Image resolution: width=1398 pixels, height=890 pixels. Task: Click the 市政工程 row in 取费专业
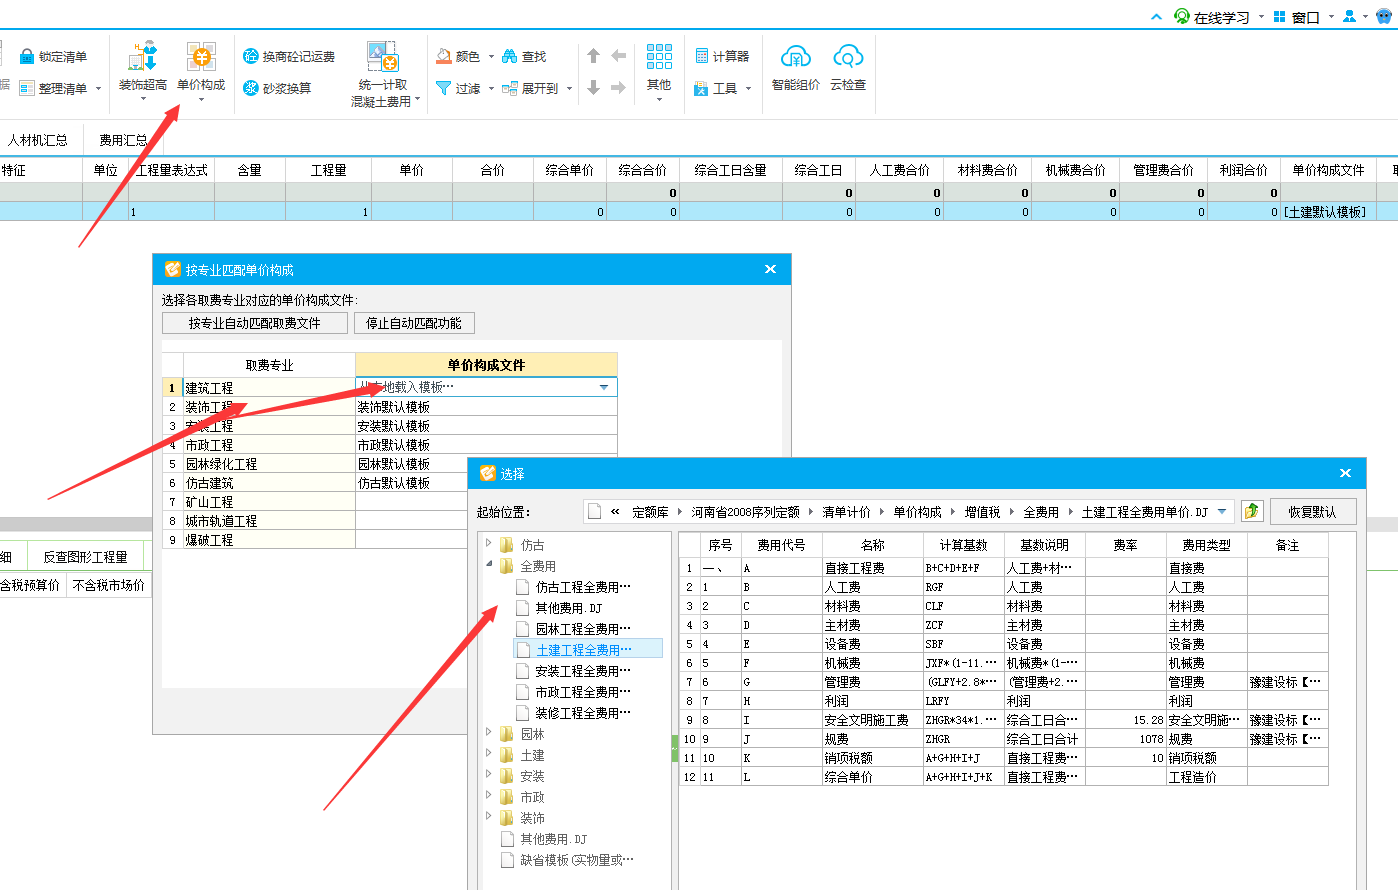(x=269, y=445)
